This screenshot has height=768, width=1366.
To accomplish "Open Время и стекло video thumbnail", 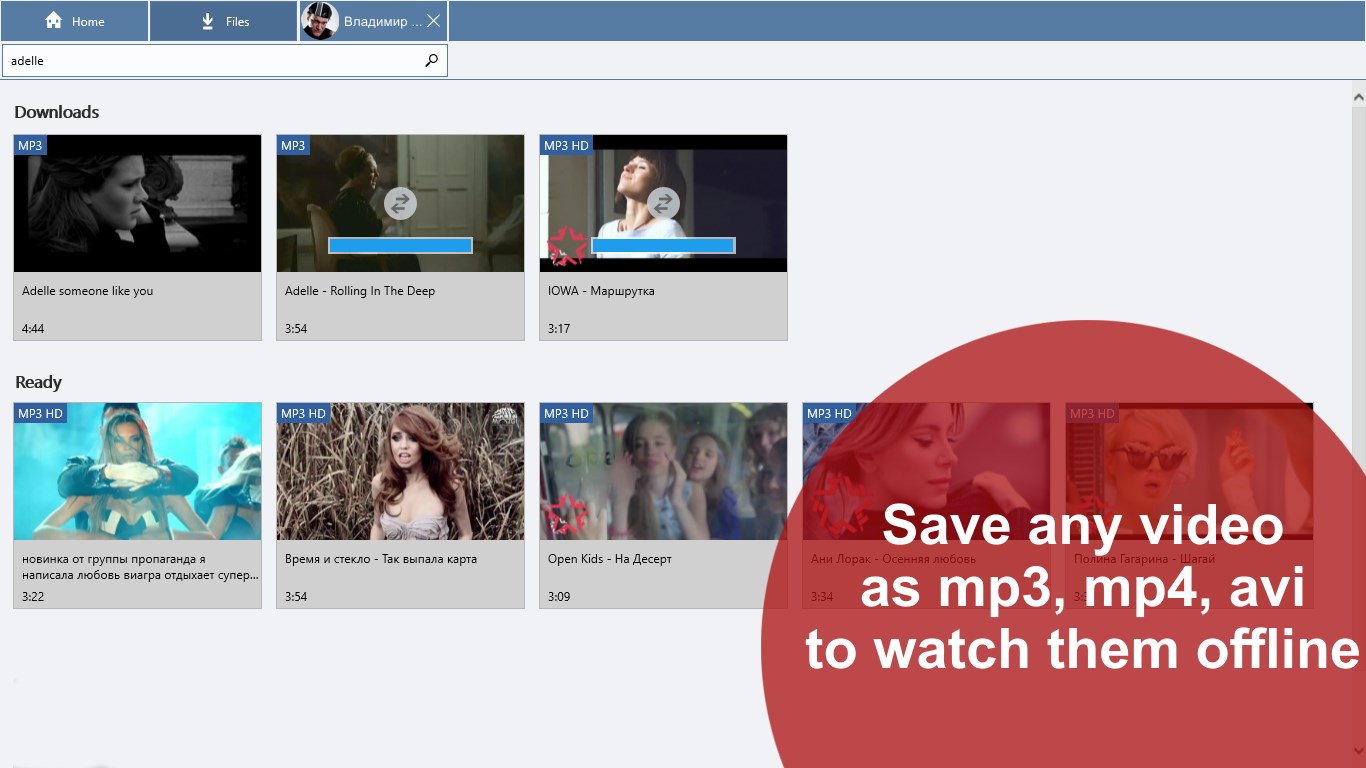I will pos(400,472).
